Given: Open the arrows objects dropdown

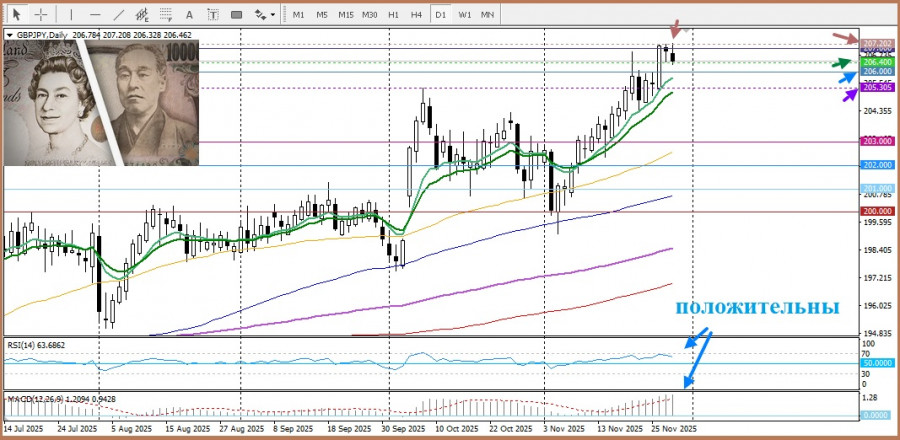Looking at the screenshot, I should (264, 15).
